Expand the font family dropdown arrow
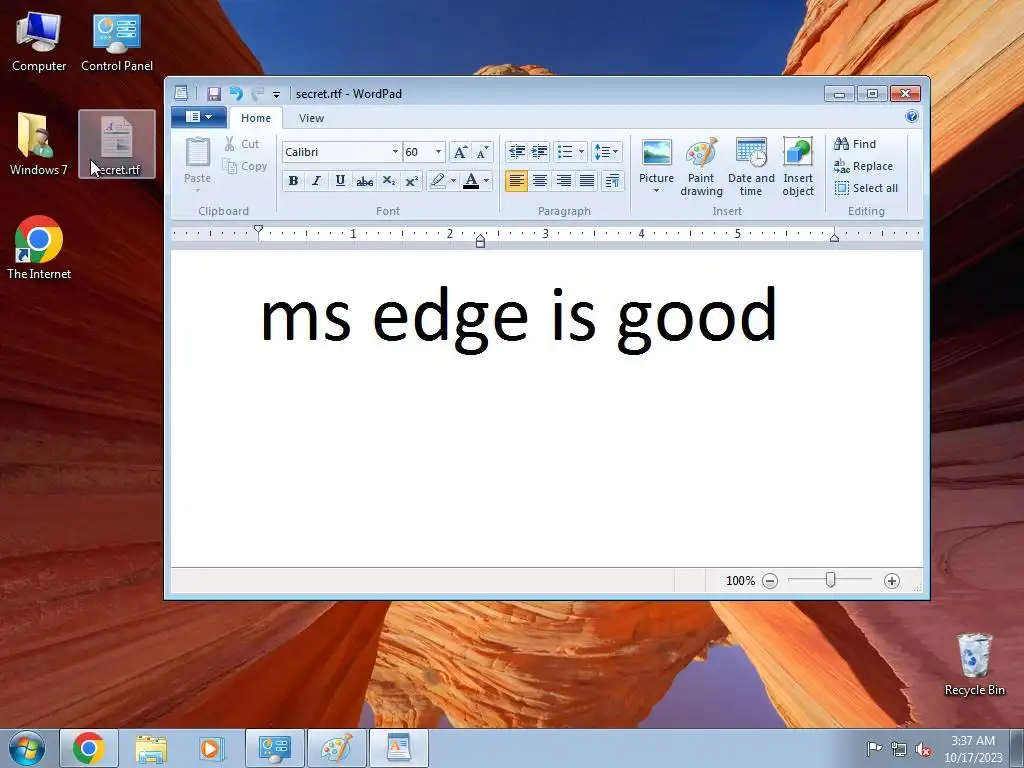1024x768 pixels. (395, 152)
